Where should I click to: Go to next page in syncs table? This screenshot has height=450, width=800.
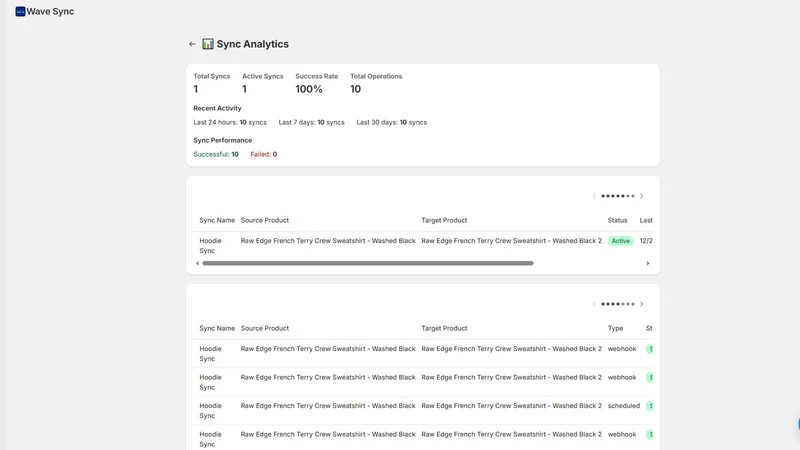coord(641,196)
